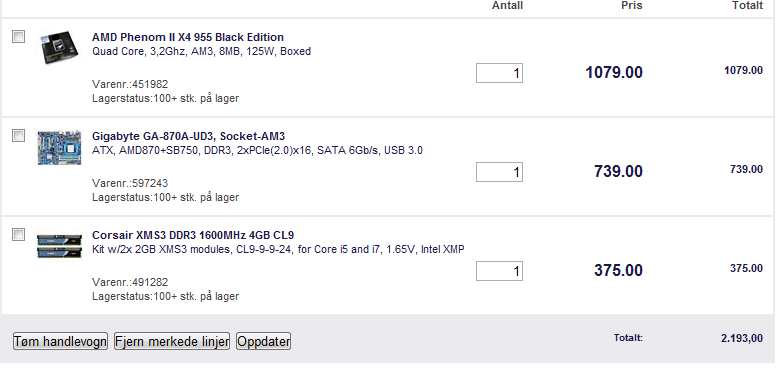This screenshot has width=780, height=378.
Task: Click the Fjern merkede linjer button
Action: [x=172, y=341]
